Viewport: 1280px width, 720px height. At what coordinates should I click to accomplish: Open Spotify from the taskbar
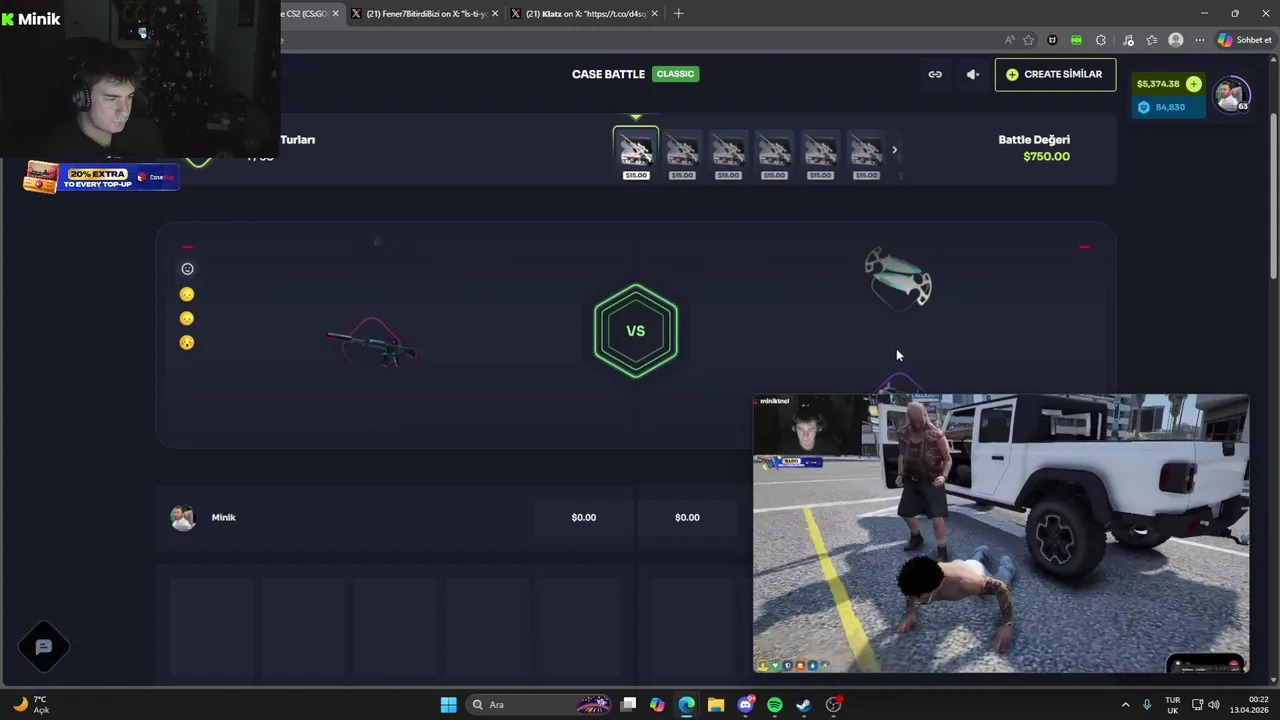pos(775,705)
